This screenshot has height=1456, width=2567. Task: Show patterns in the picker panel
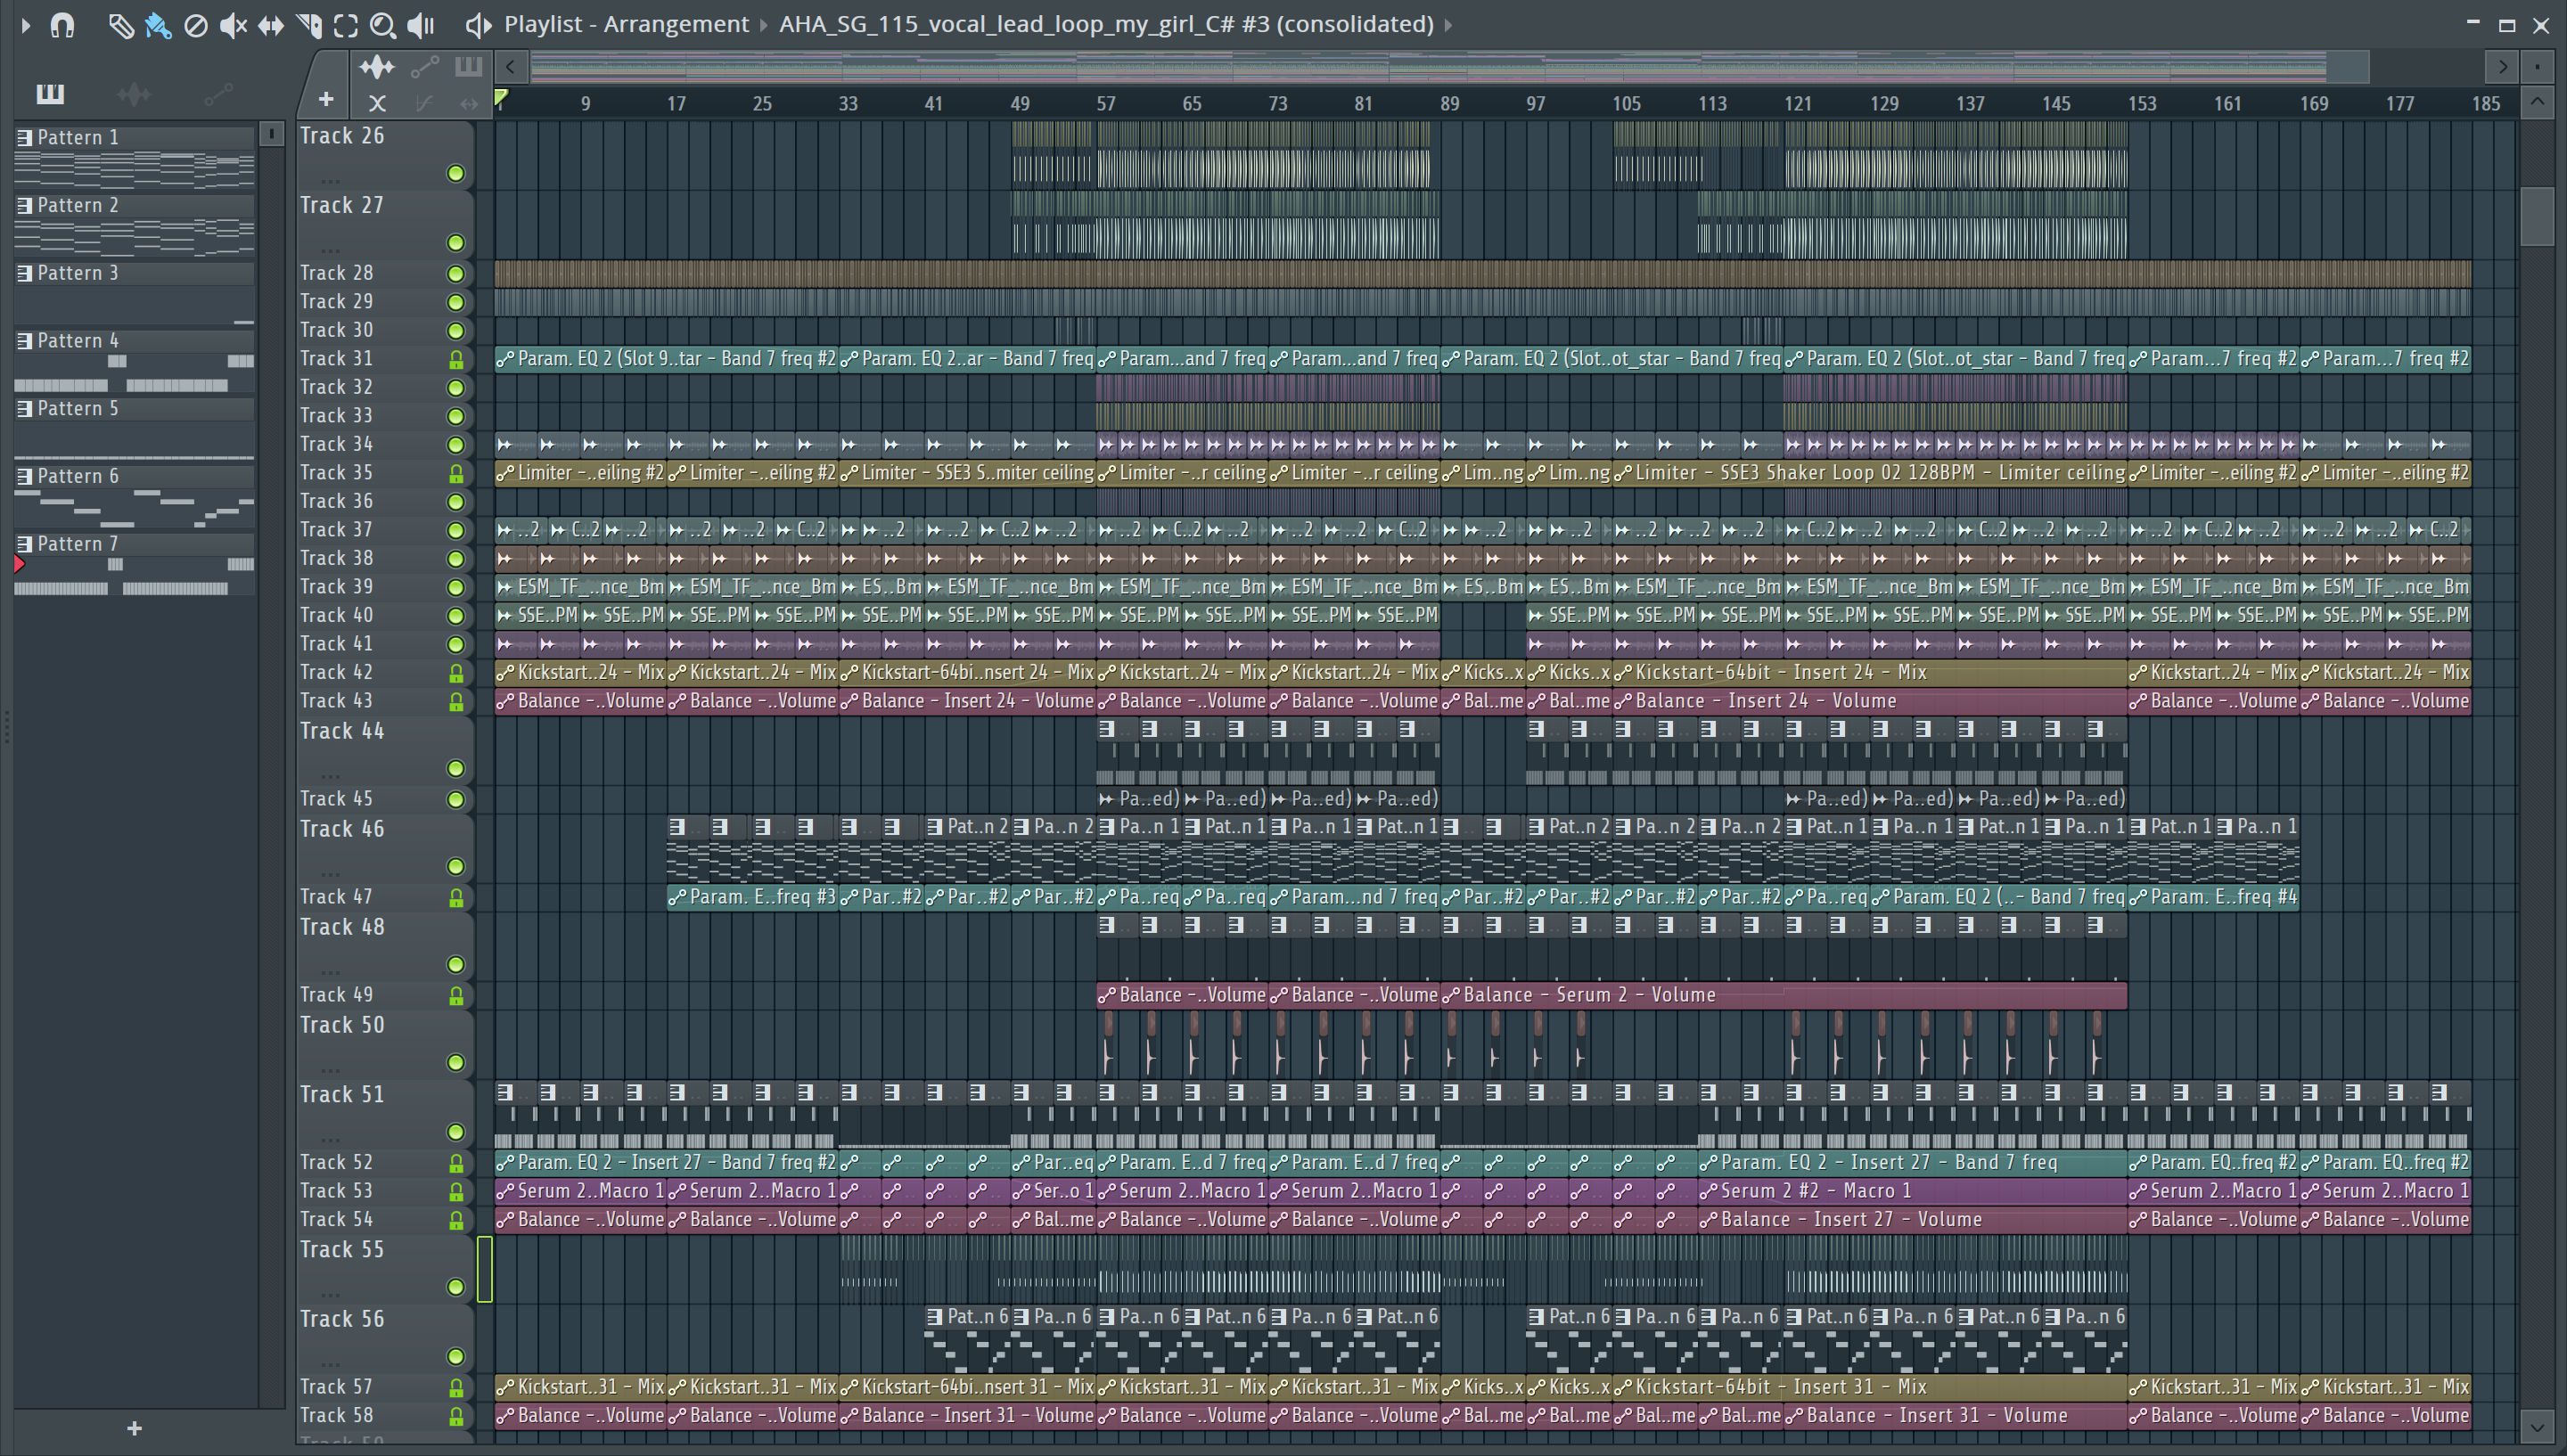50,94
